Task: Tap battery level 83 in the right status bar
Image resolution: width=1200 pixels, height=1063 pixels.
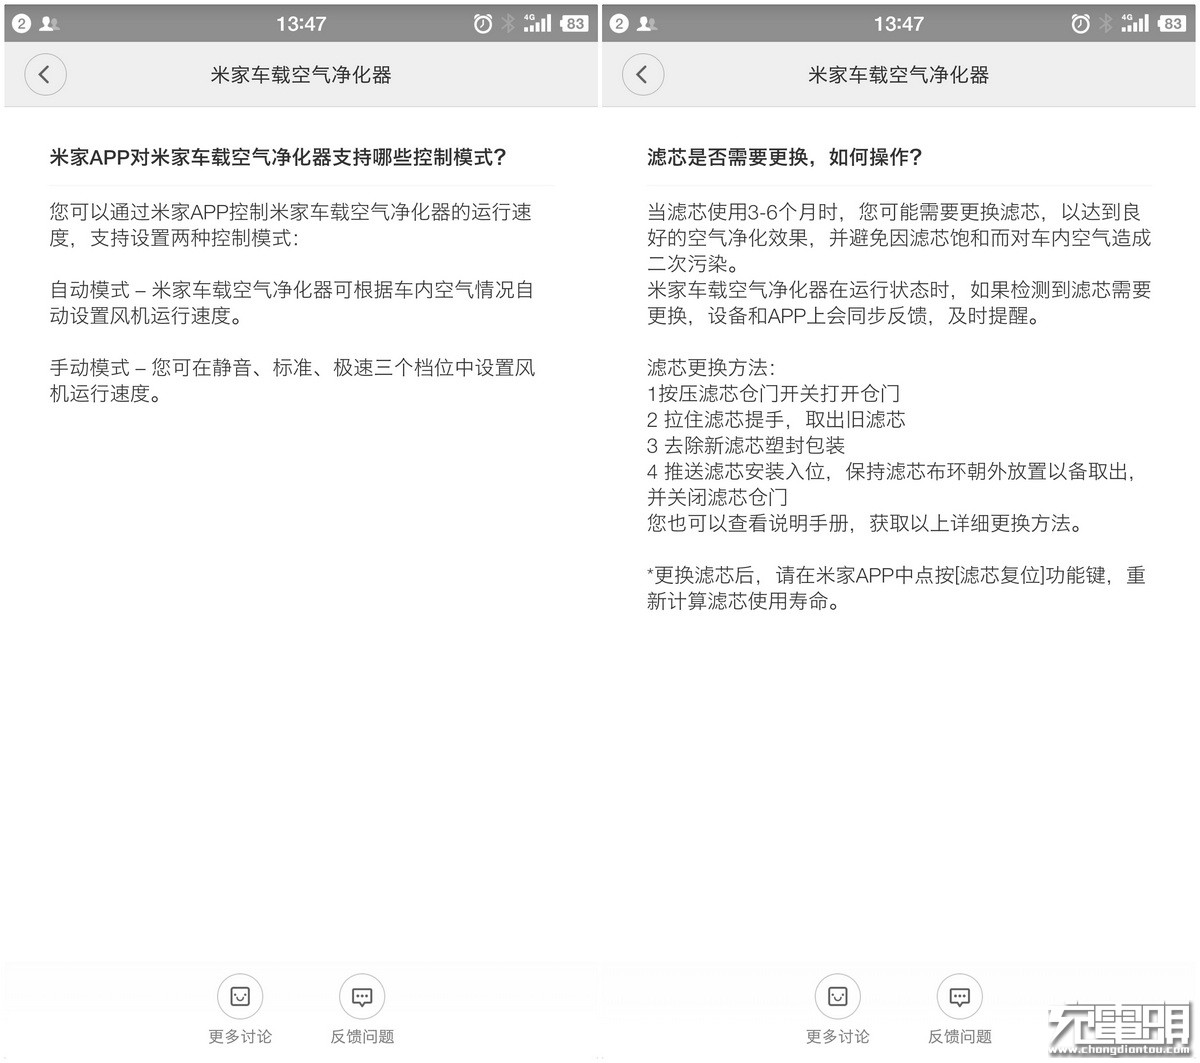Action: 1172,24
